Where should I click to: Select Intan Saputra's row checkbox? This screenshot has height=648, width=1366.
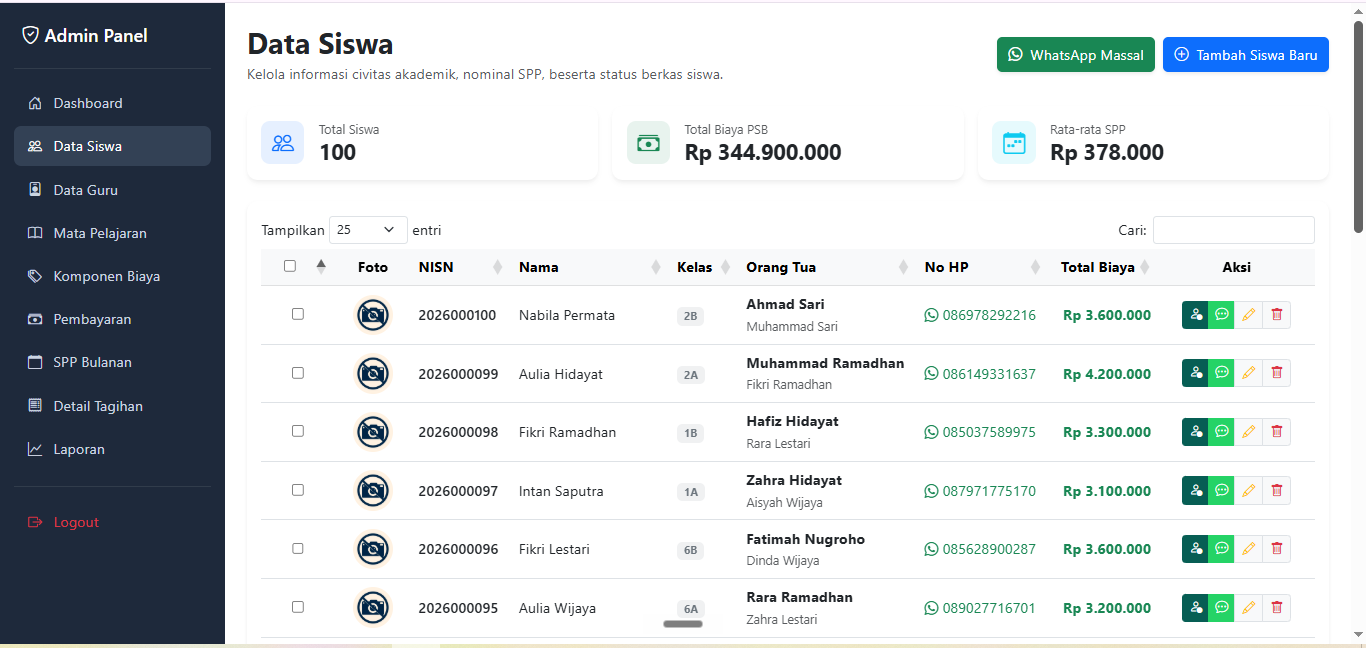point(298,490)
